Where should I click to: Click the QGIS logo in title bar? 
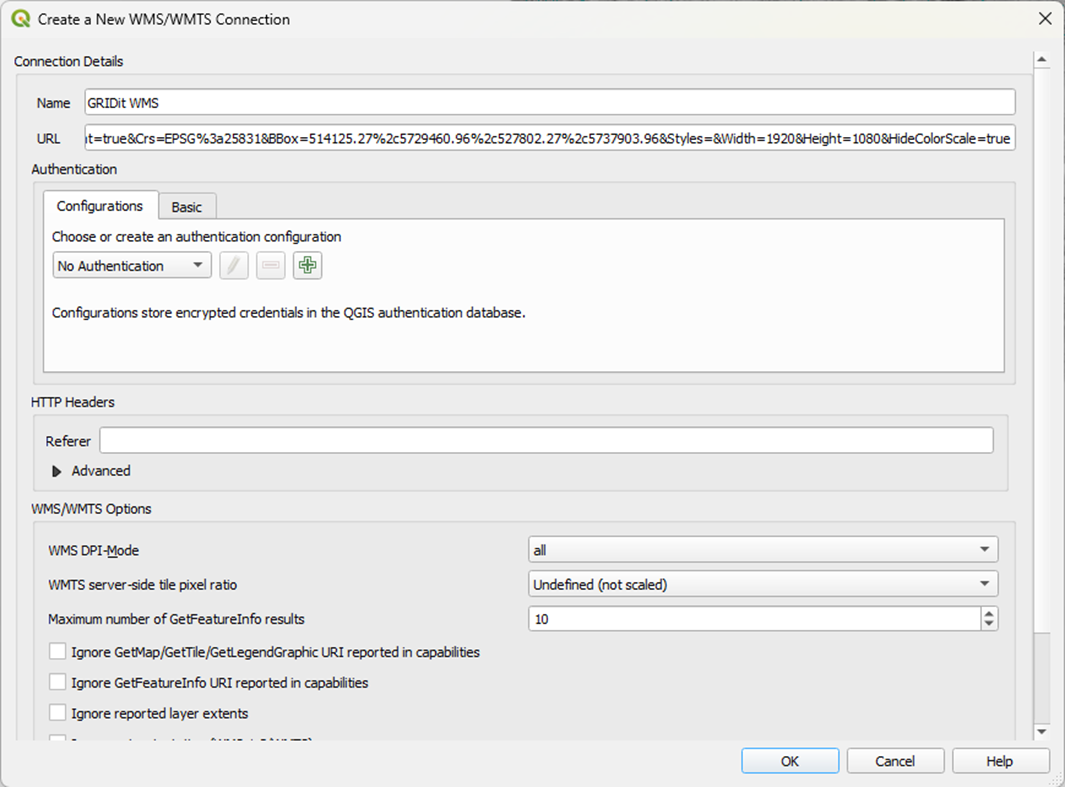(21, 19)
